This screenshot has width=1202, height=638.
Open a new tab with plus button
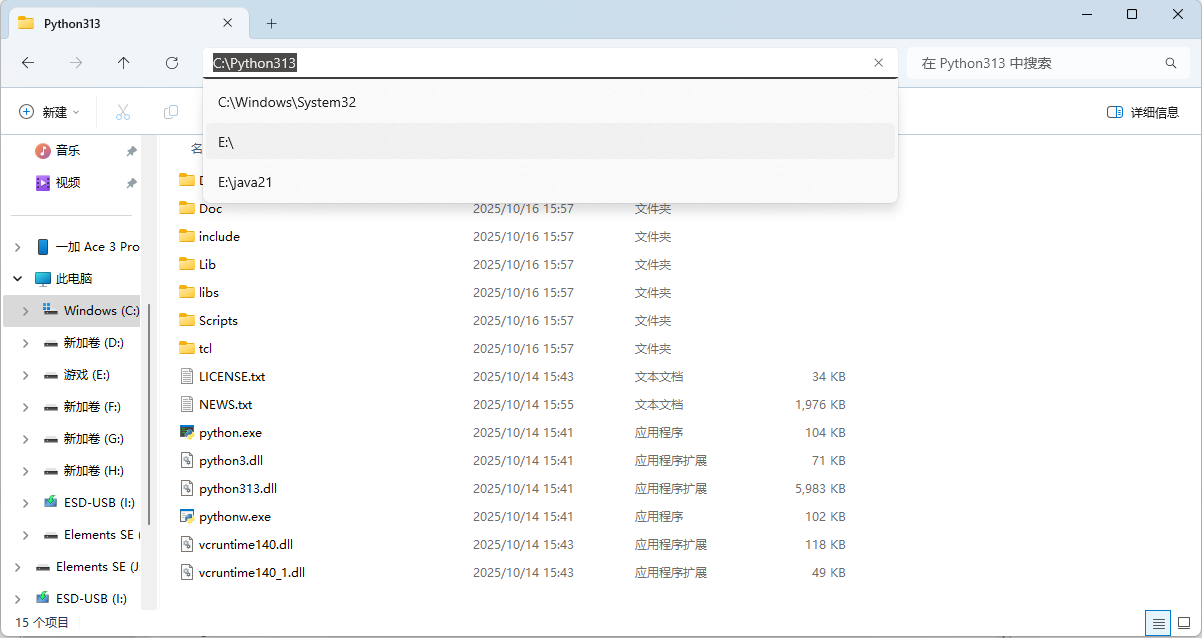point(271,23)
